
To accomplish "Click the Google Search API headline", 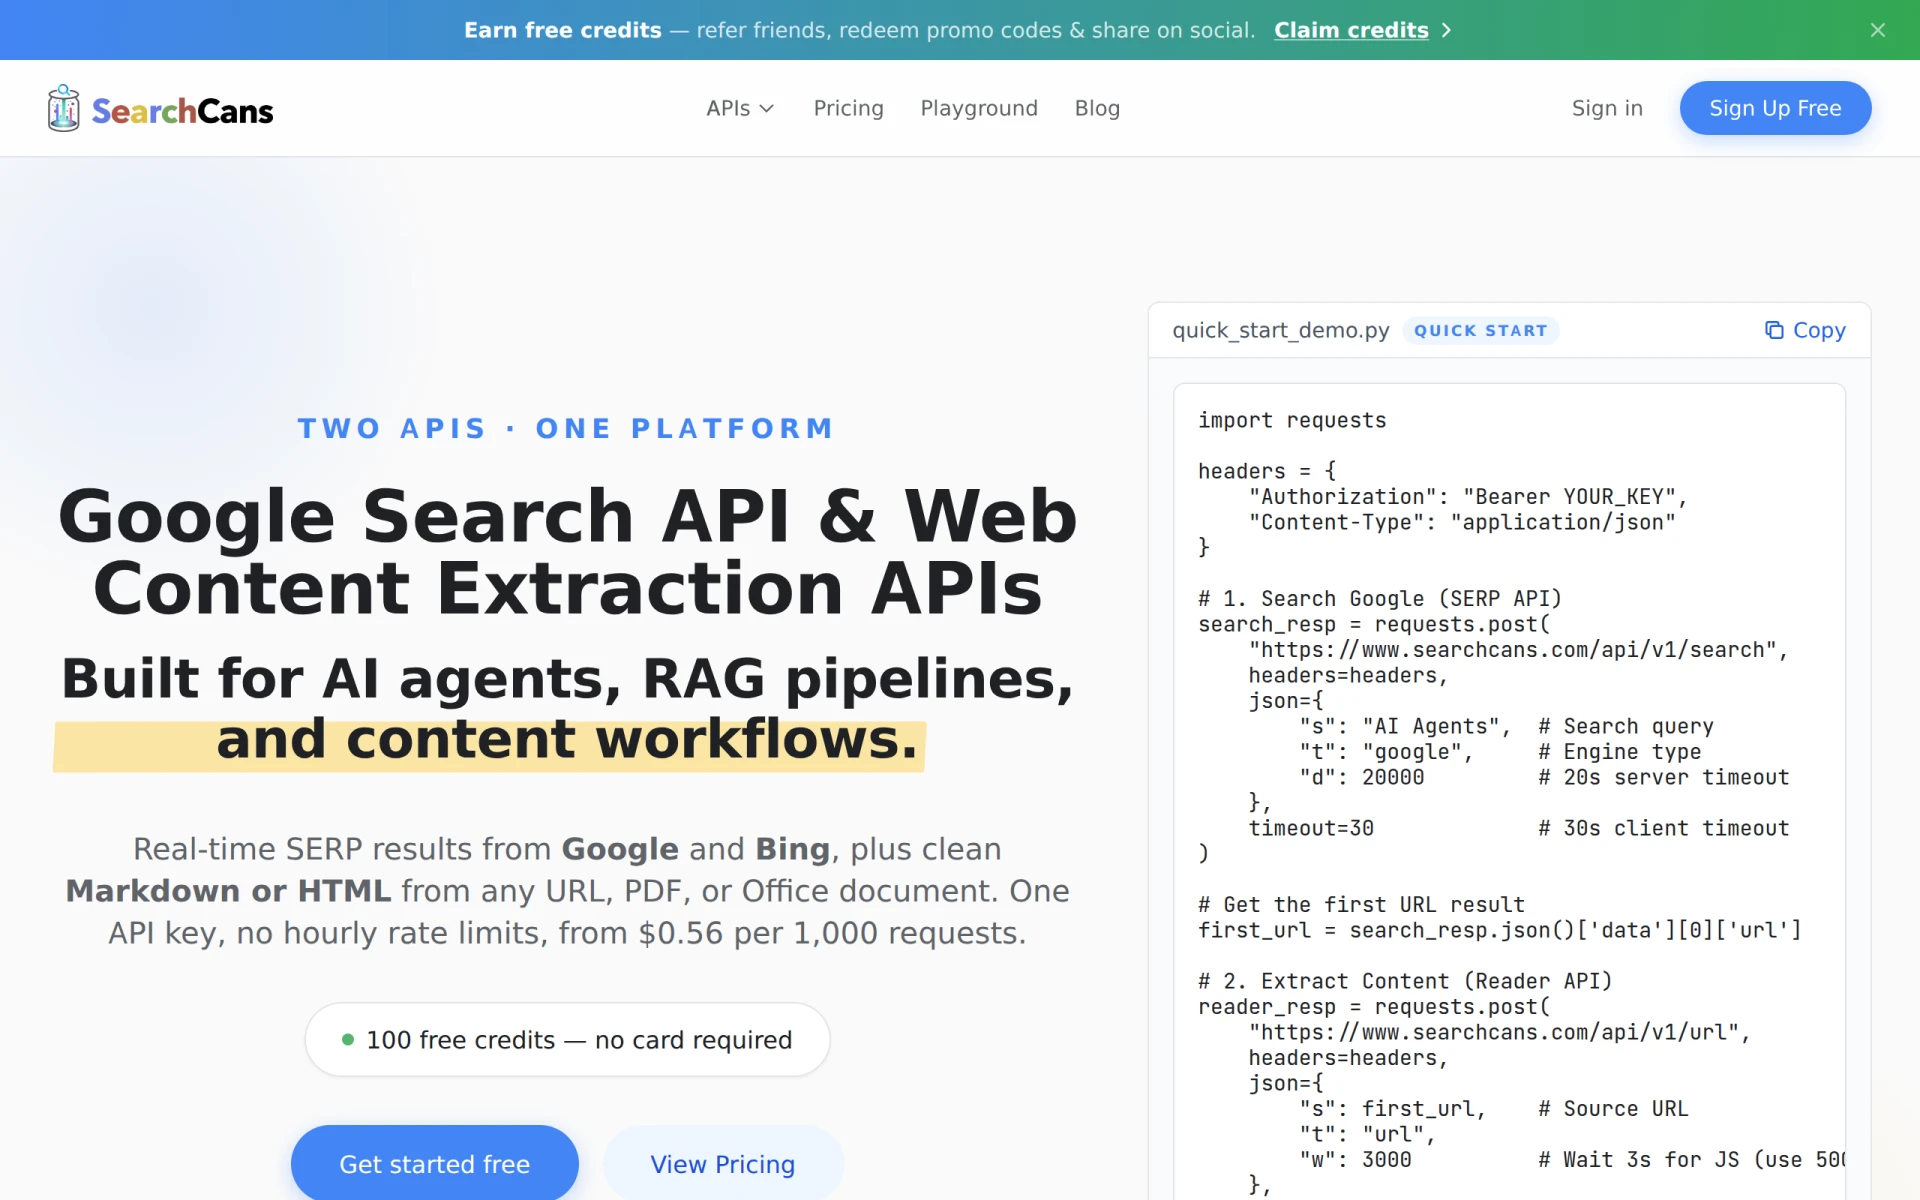I will [567, 552].
